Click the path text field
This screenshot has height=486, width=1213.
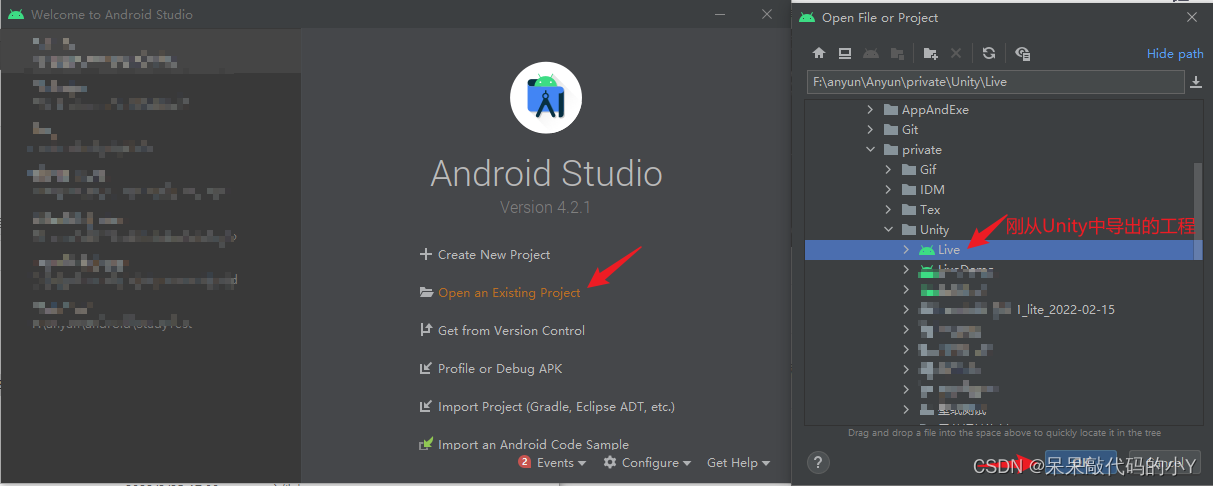[x=995, y=82]
